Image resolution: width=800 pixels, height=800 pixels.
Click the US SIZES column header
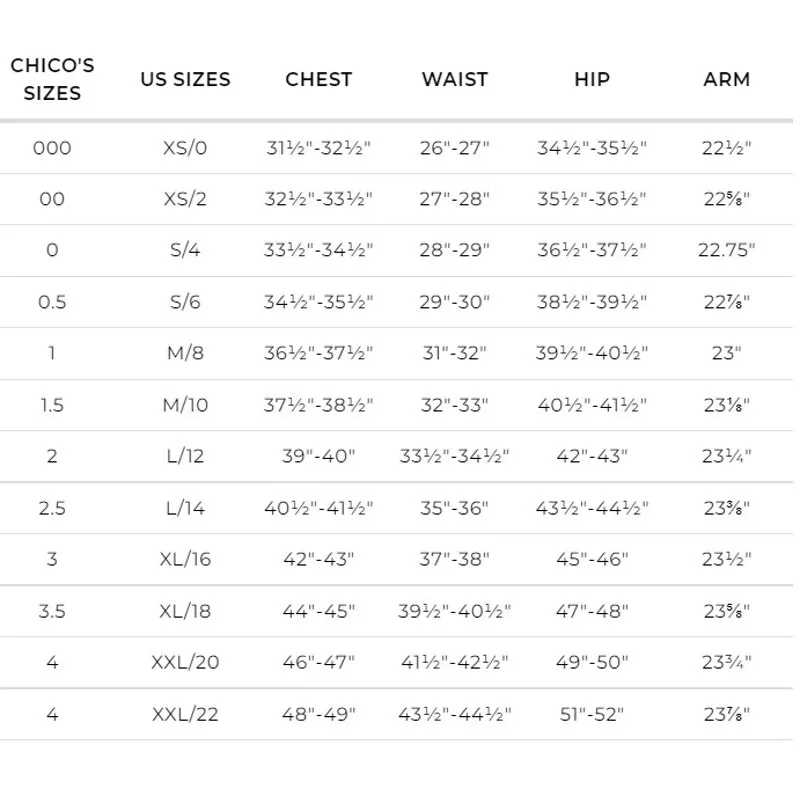pyautogui.click(x=185, y=79)
